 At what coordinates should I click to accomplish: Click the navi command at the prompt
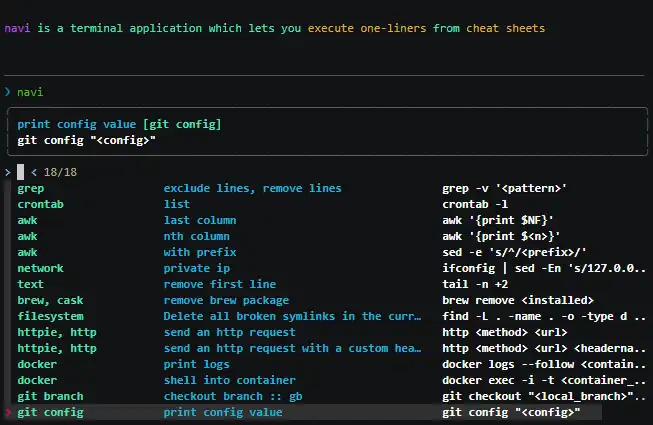click(x=30, y=92)
